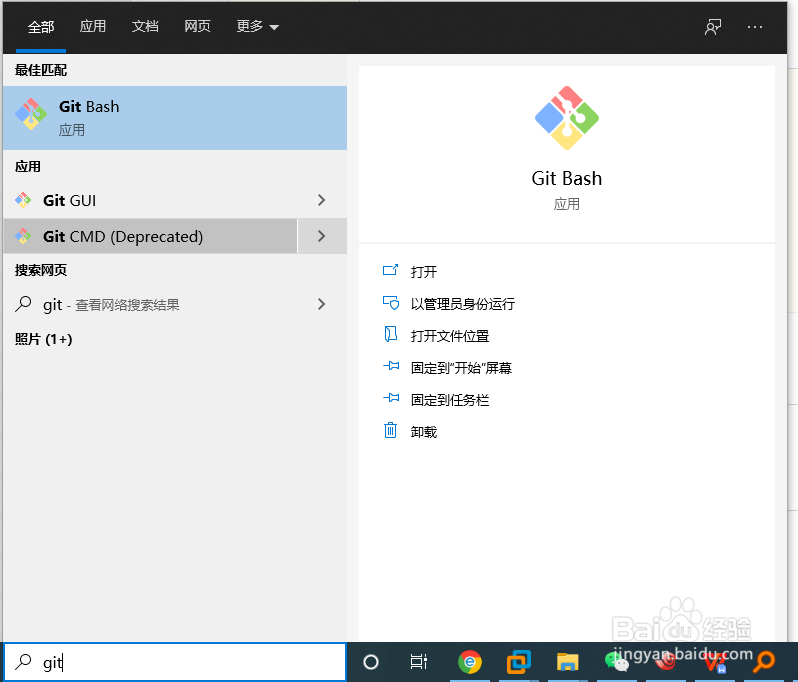Open web search results for git
The height and width of the screenshot is (682, 798).
(150, 304)
